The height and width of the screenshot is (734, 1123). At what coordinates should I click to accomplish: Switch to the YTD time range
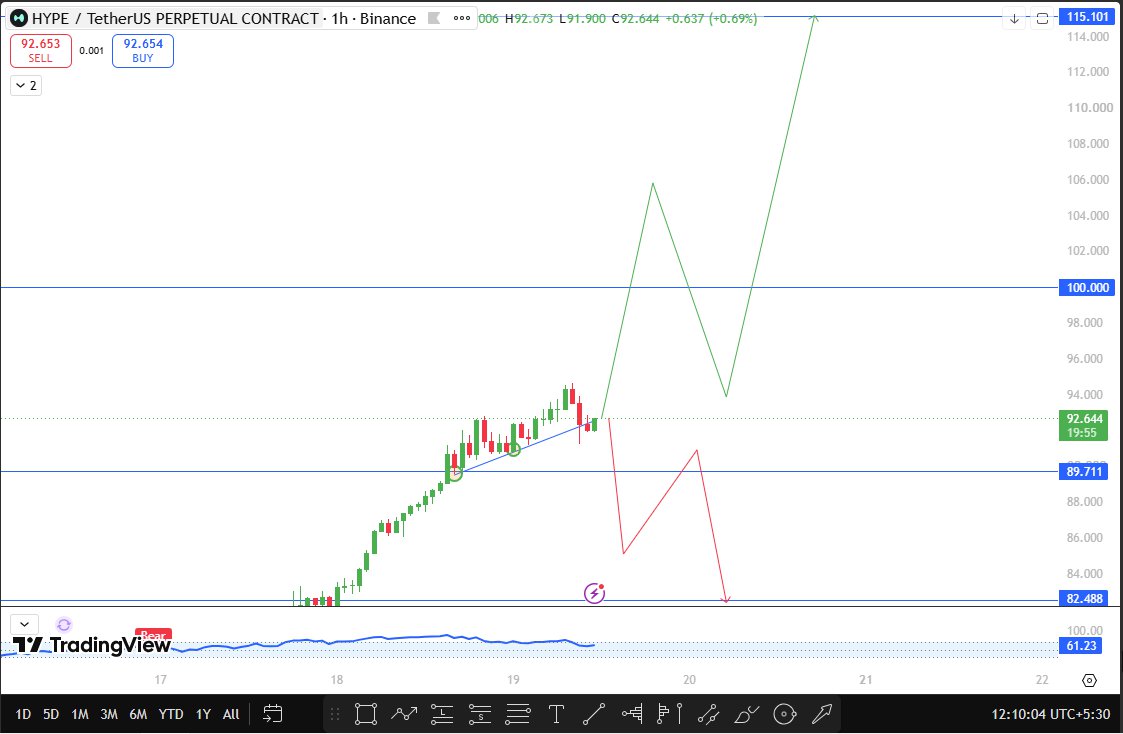click(170, 714)
